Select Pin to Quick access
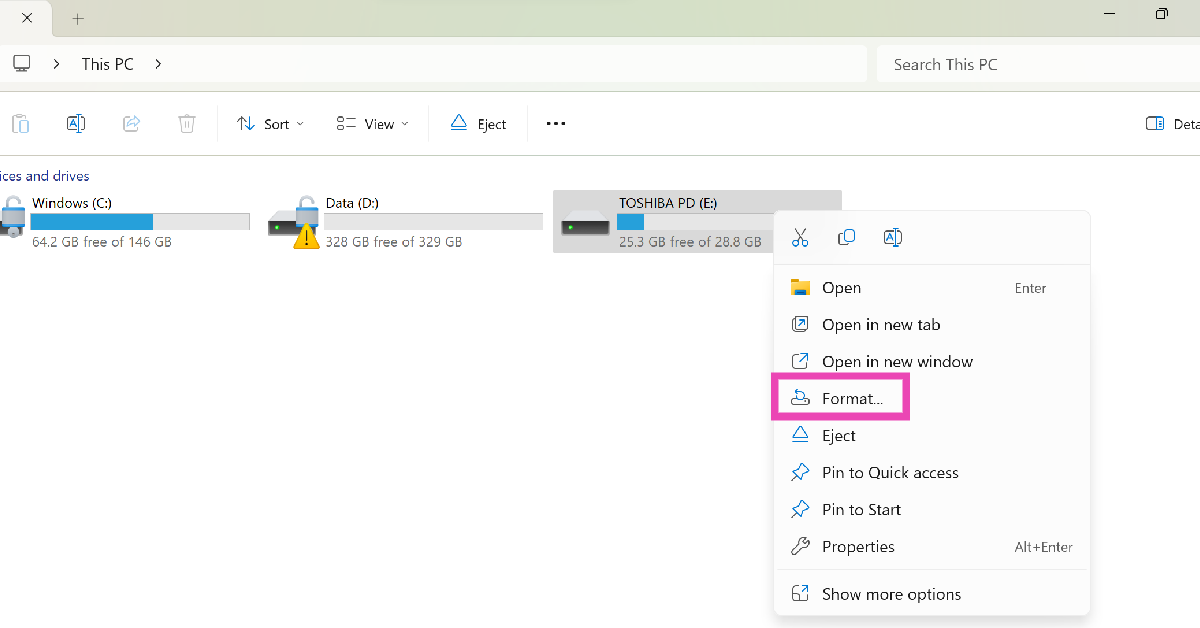Screen dimensions: 1200x628 (890, 472)
